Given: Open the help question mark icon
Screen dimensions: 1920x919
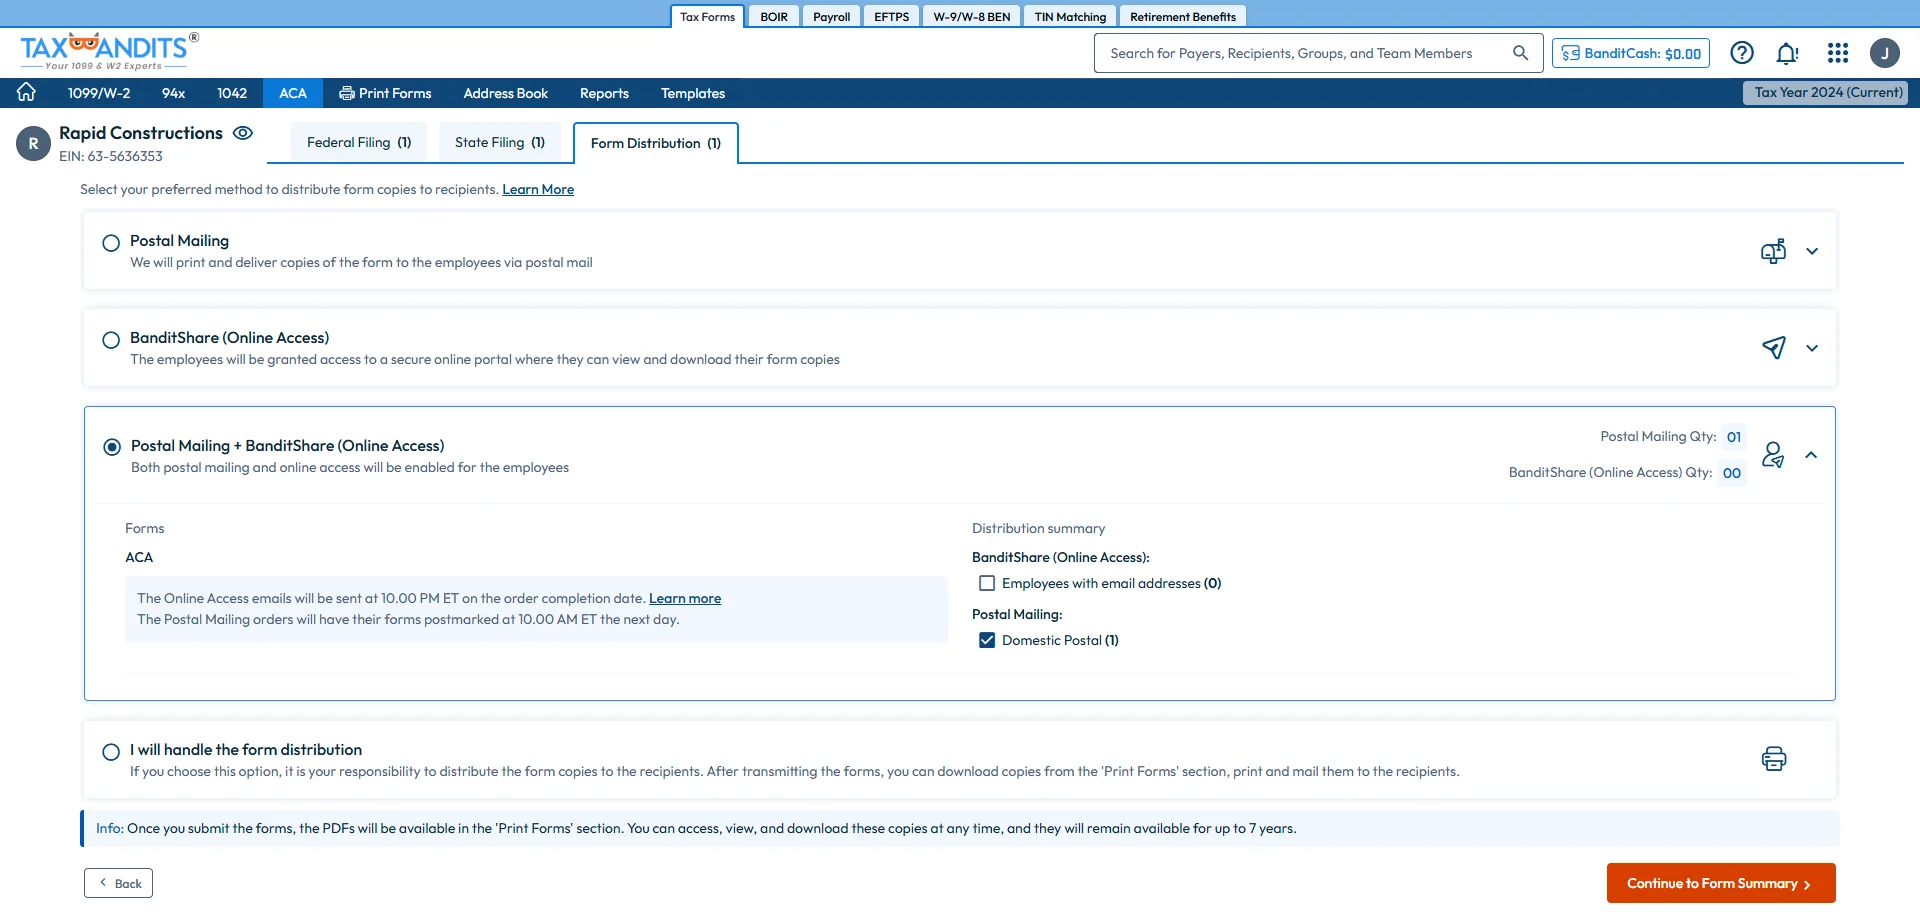Looking at the screenshot, I should (x=1742, y=53).
